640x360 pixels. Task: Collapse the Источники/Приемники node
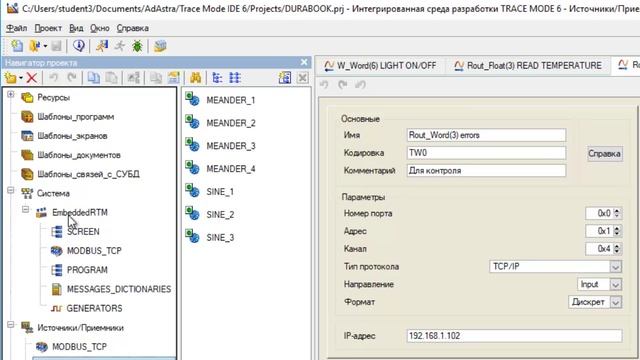click(x=11, y=325)
